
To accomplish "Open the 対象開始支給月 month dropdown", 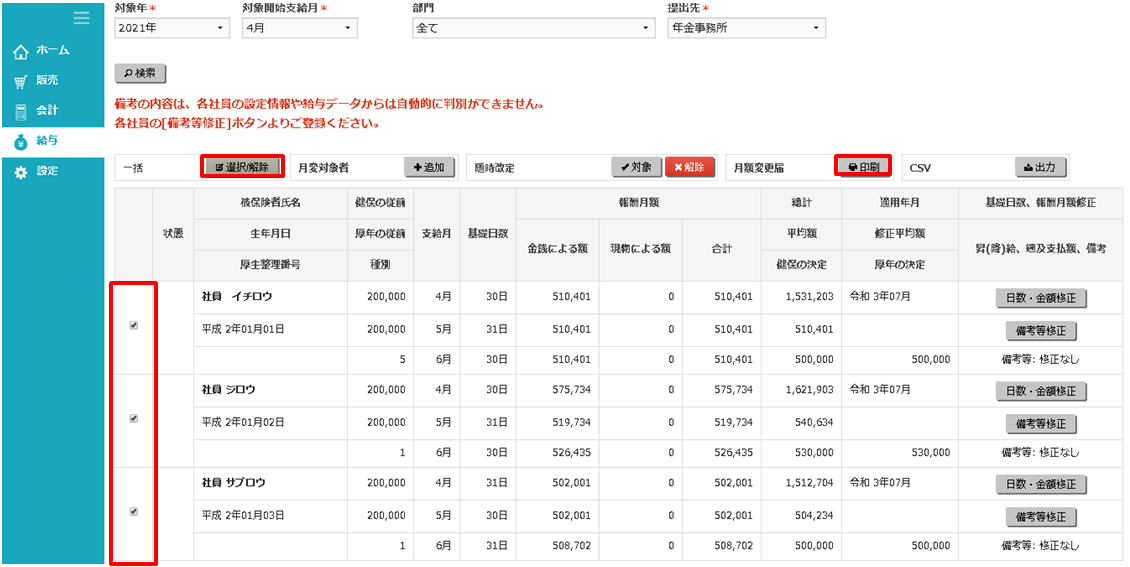I will [x=299, y=28].
